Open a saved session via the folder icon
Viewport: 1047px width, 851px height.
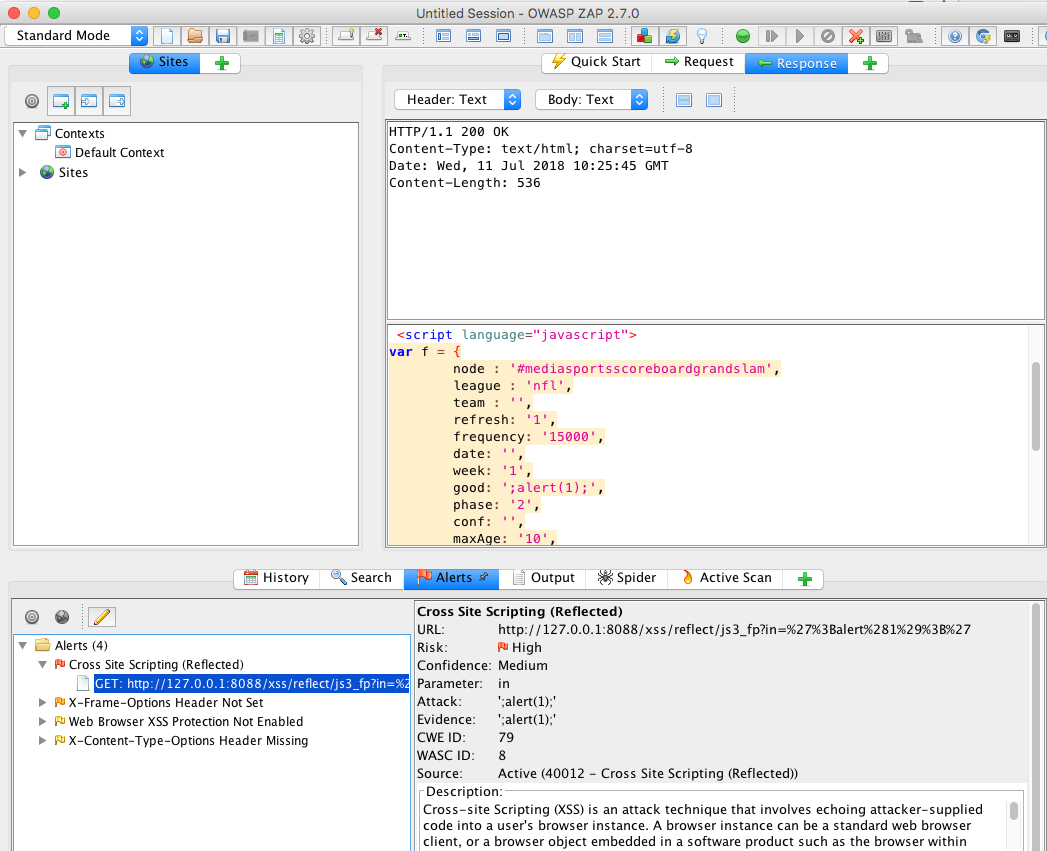coord(195,35)
